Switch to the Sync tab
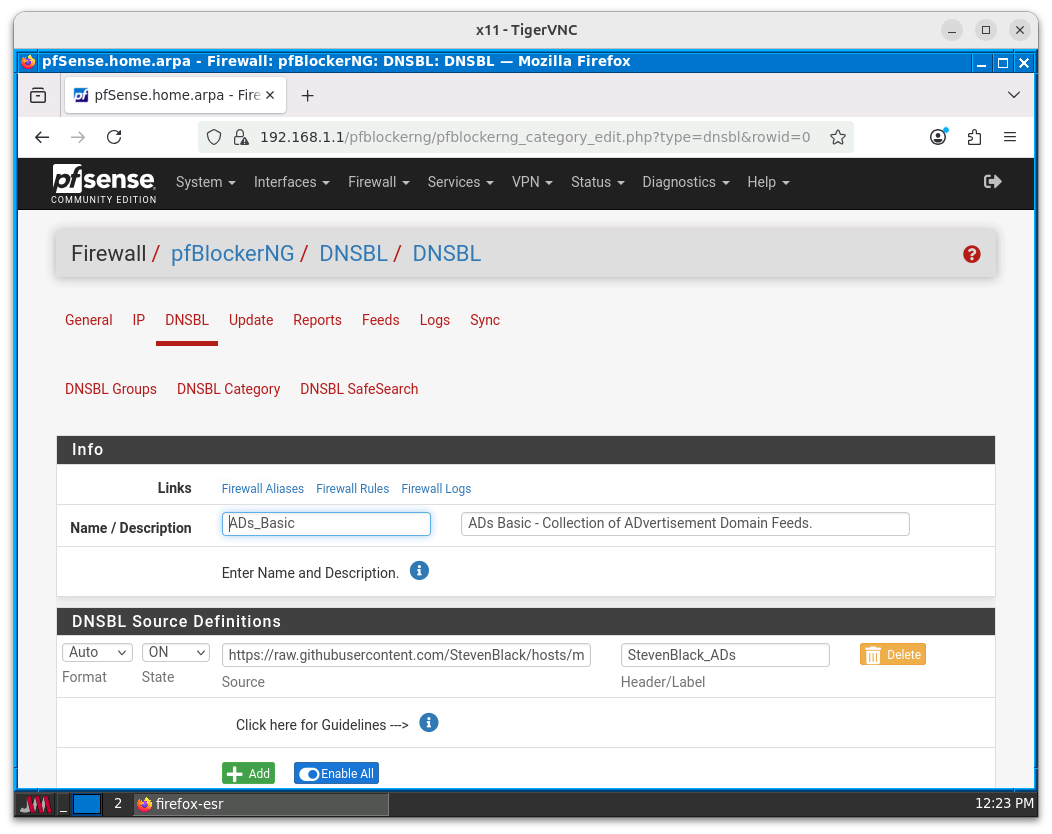The width and height of the screenshot is (1052, 834). click(x=484, y=320)
